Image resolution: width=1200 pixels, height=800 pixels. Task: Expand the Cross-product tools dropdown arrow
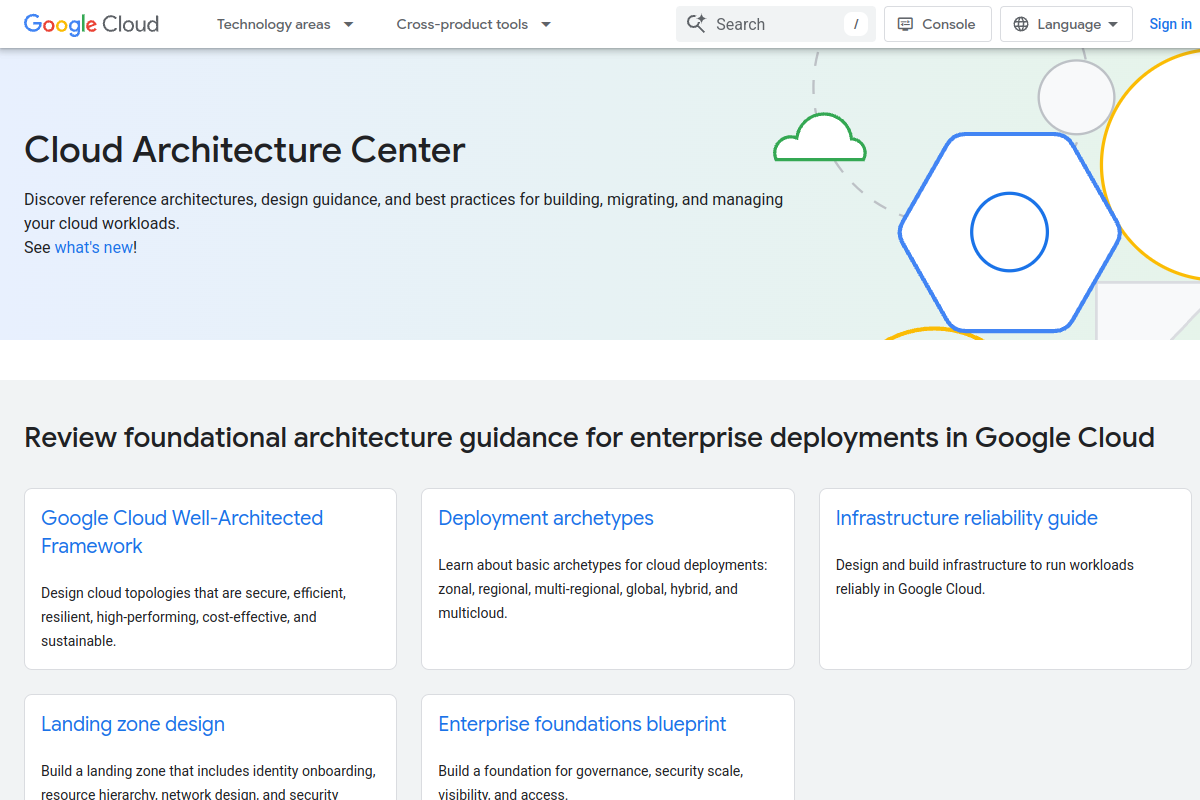coord(546,24)
